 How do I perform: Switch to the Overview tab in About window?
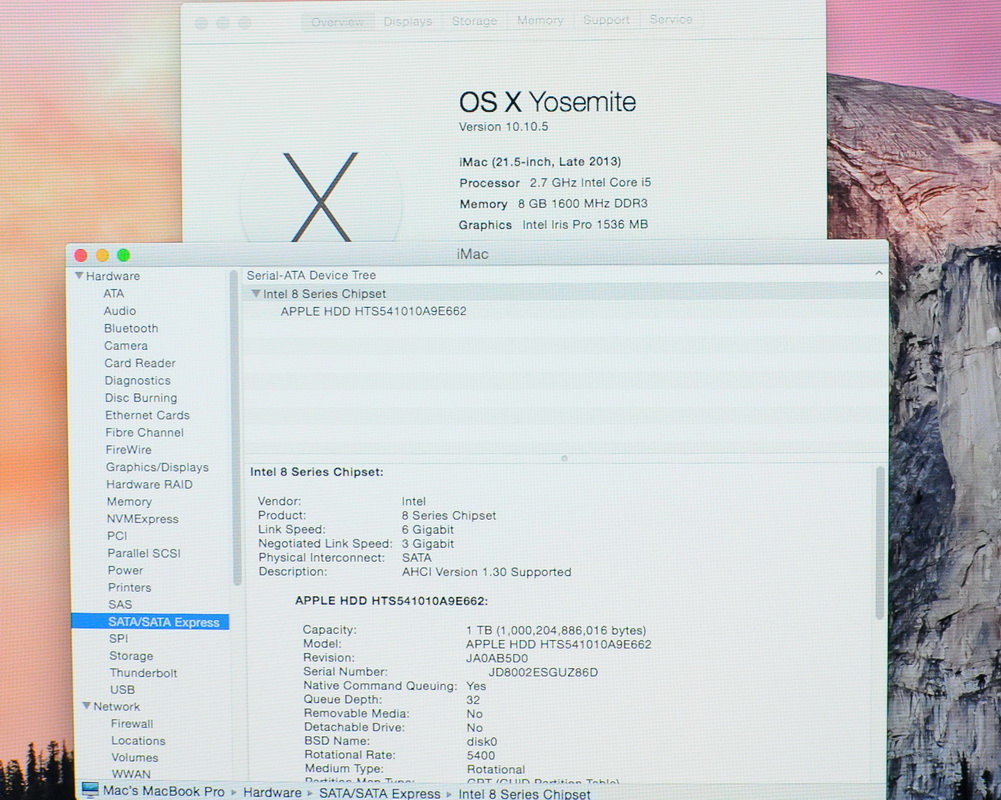337,22
